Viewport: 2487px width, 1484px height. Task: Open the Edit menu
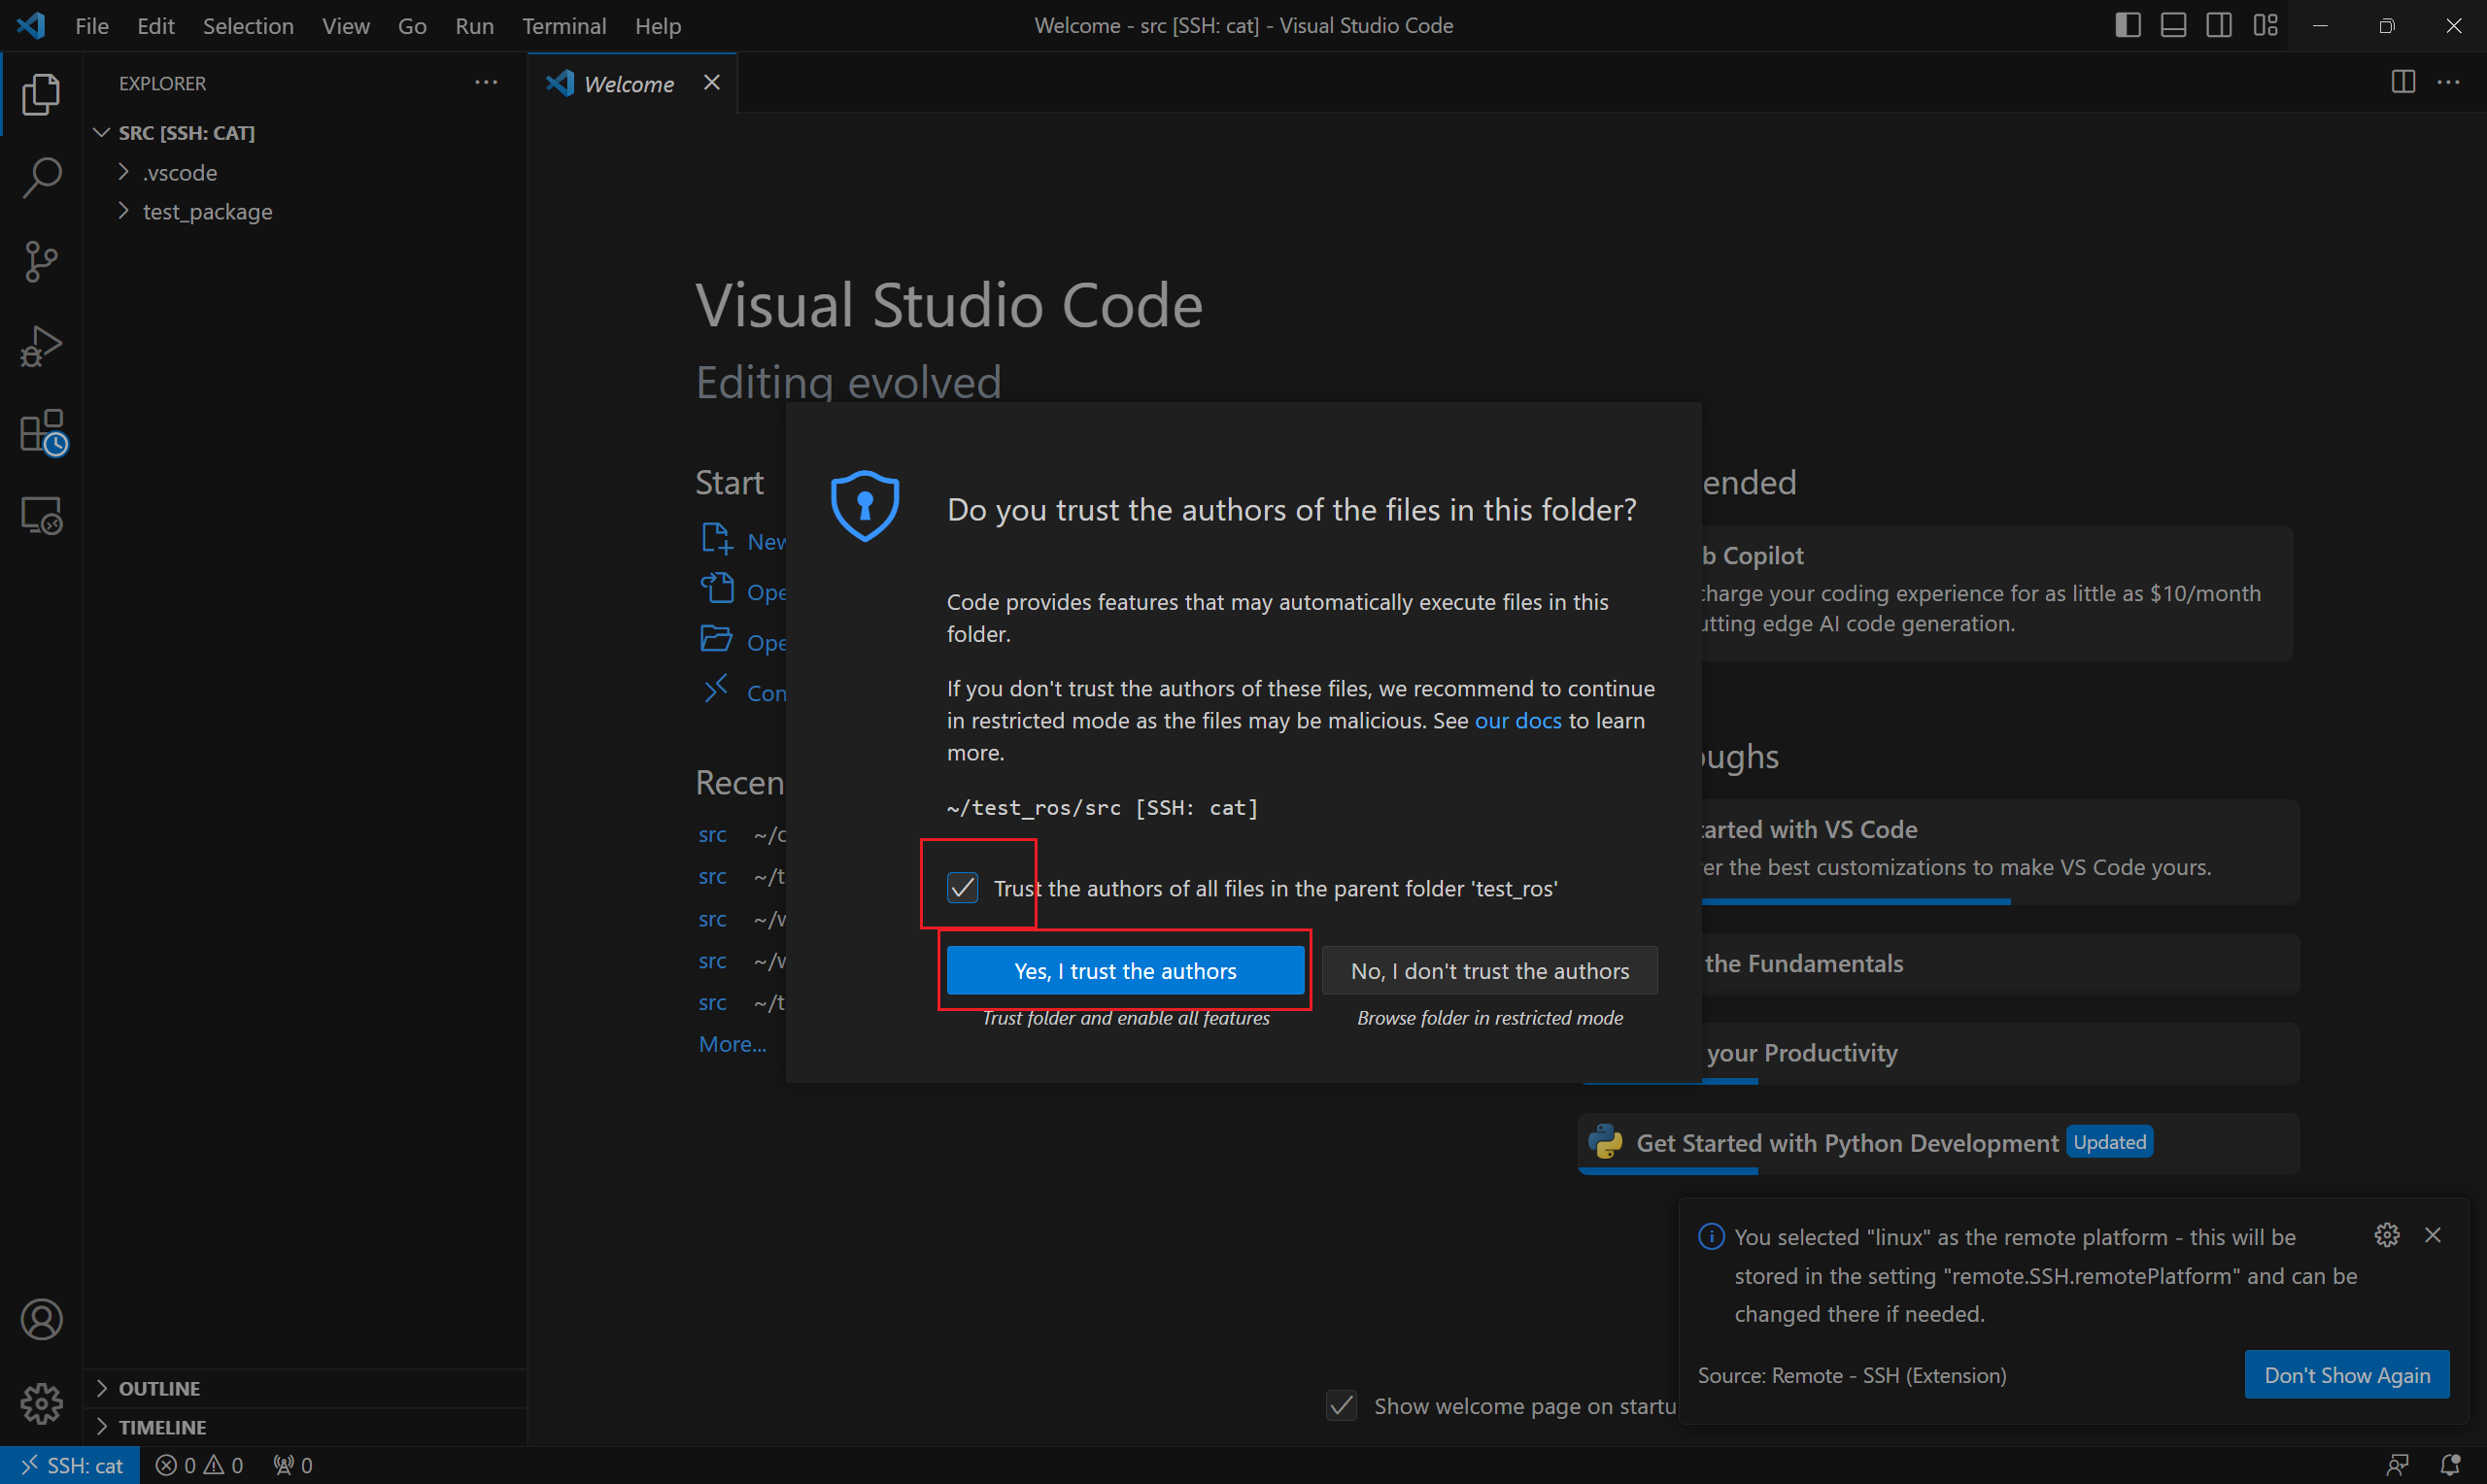coord(156,25)
